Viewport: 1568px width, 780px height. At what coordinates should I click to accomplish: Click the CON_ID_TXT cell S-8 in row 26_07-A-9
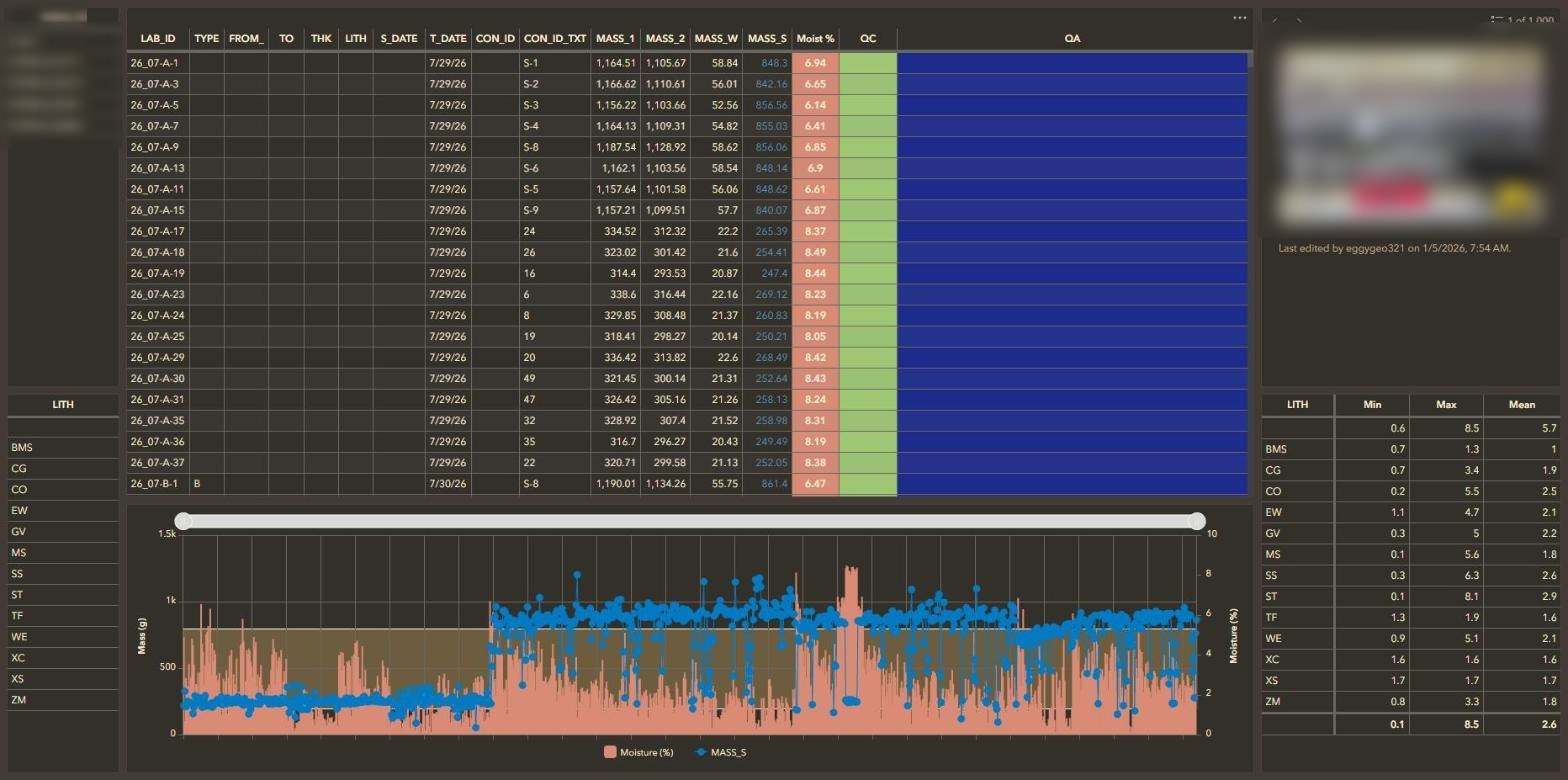tap(555, 147)
